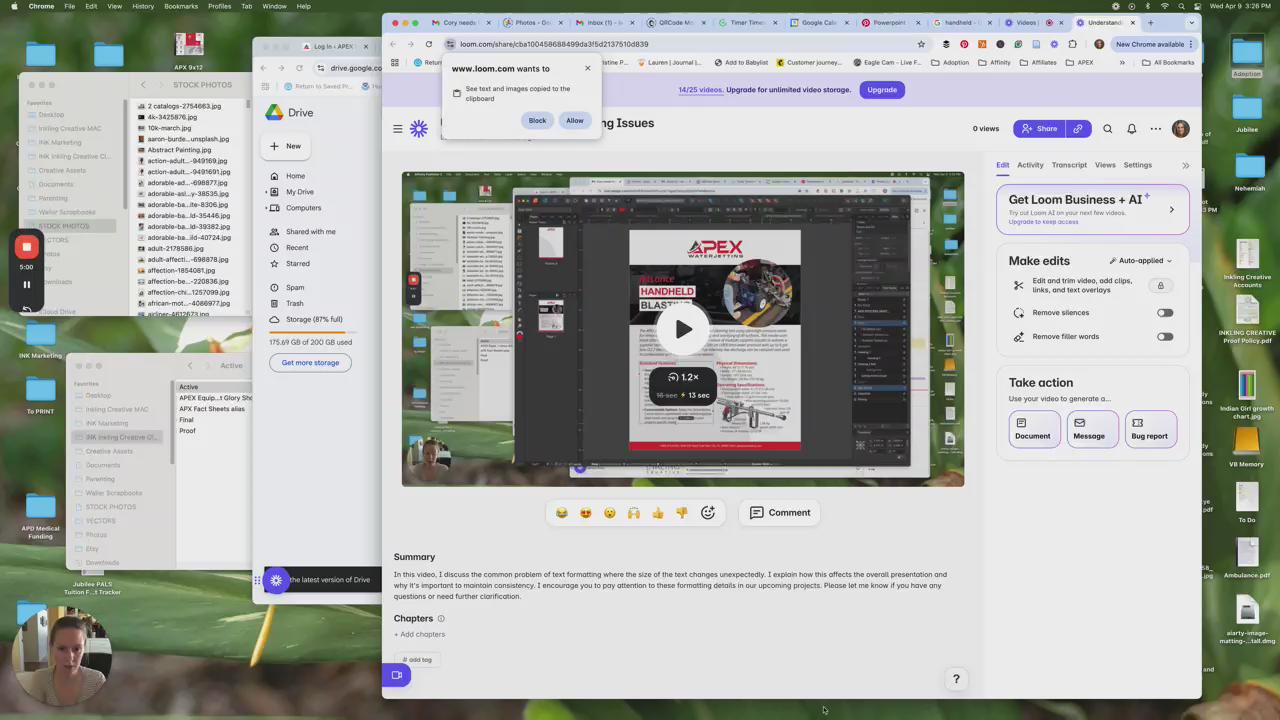Open the Views tab

pyautogui.click(x=1105, y=165)
